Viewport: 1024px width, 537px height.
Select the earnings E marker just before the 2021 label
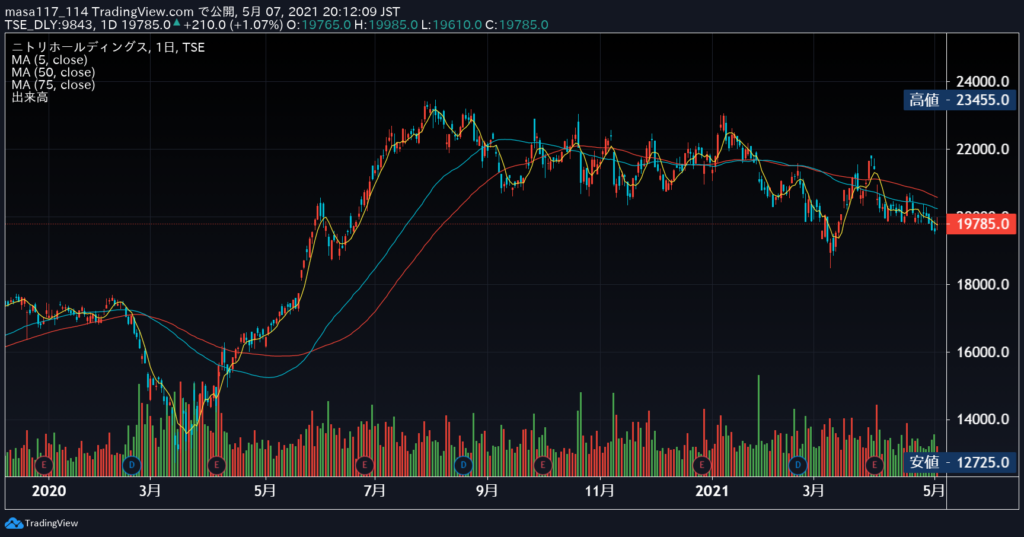click(x=701, y=465)
